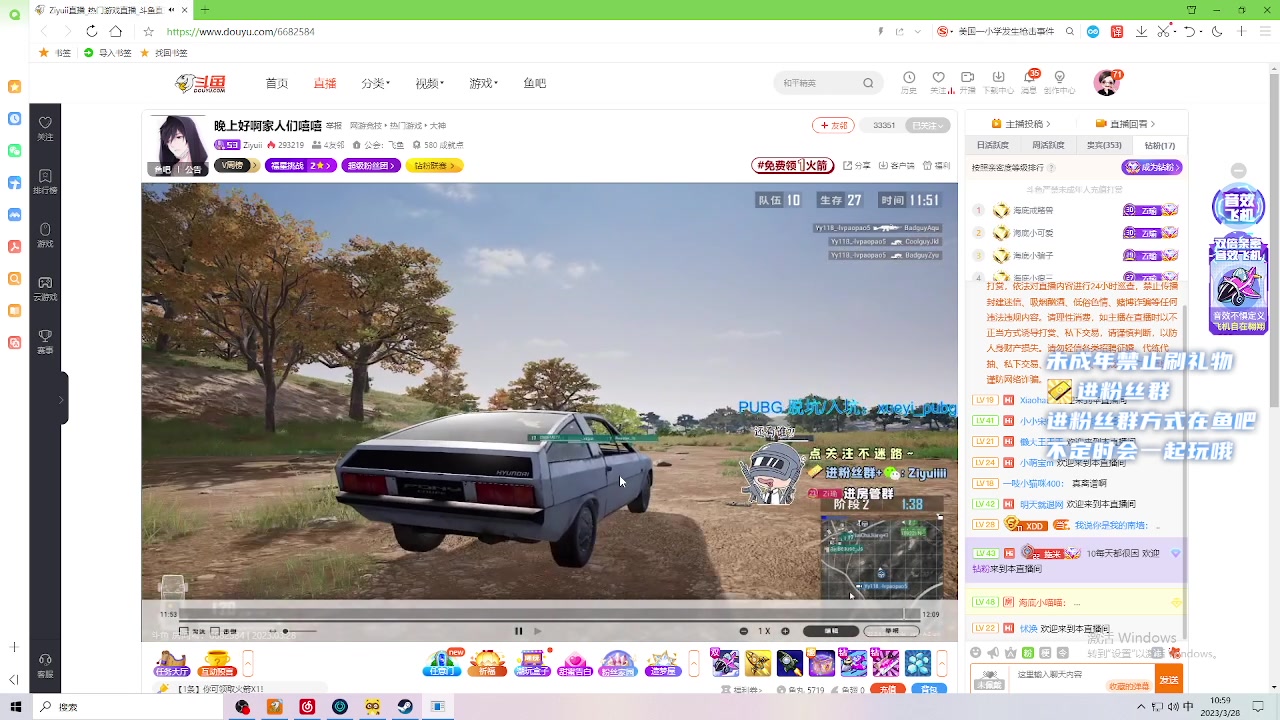Screen dimensions: 1280x720
Task: Open 任务大厅 activity icon
Action: [172, 664]
